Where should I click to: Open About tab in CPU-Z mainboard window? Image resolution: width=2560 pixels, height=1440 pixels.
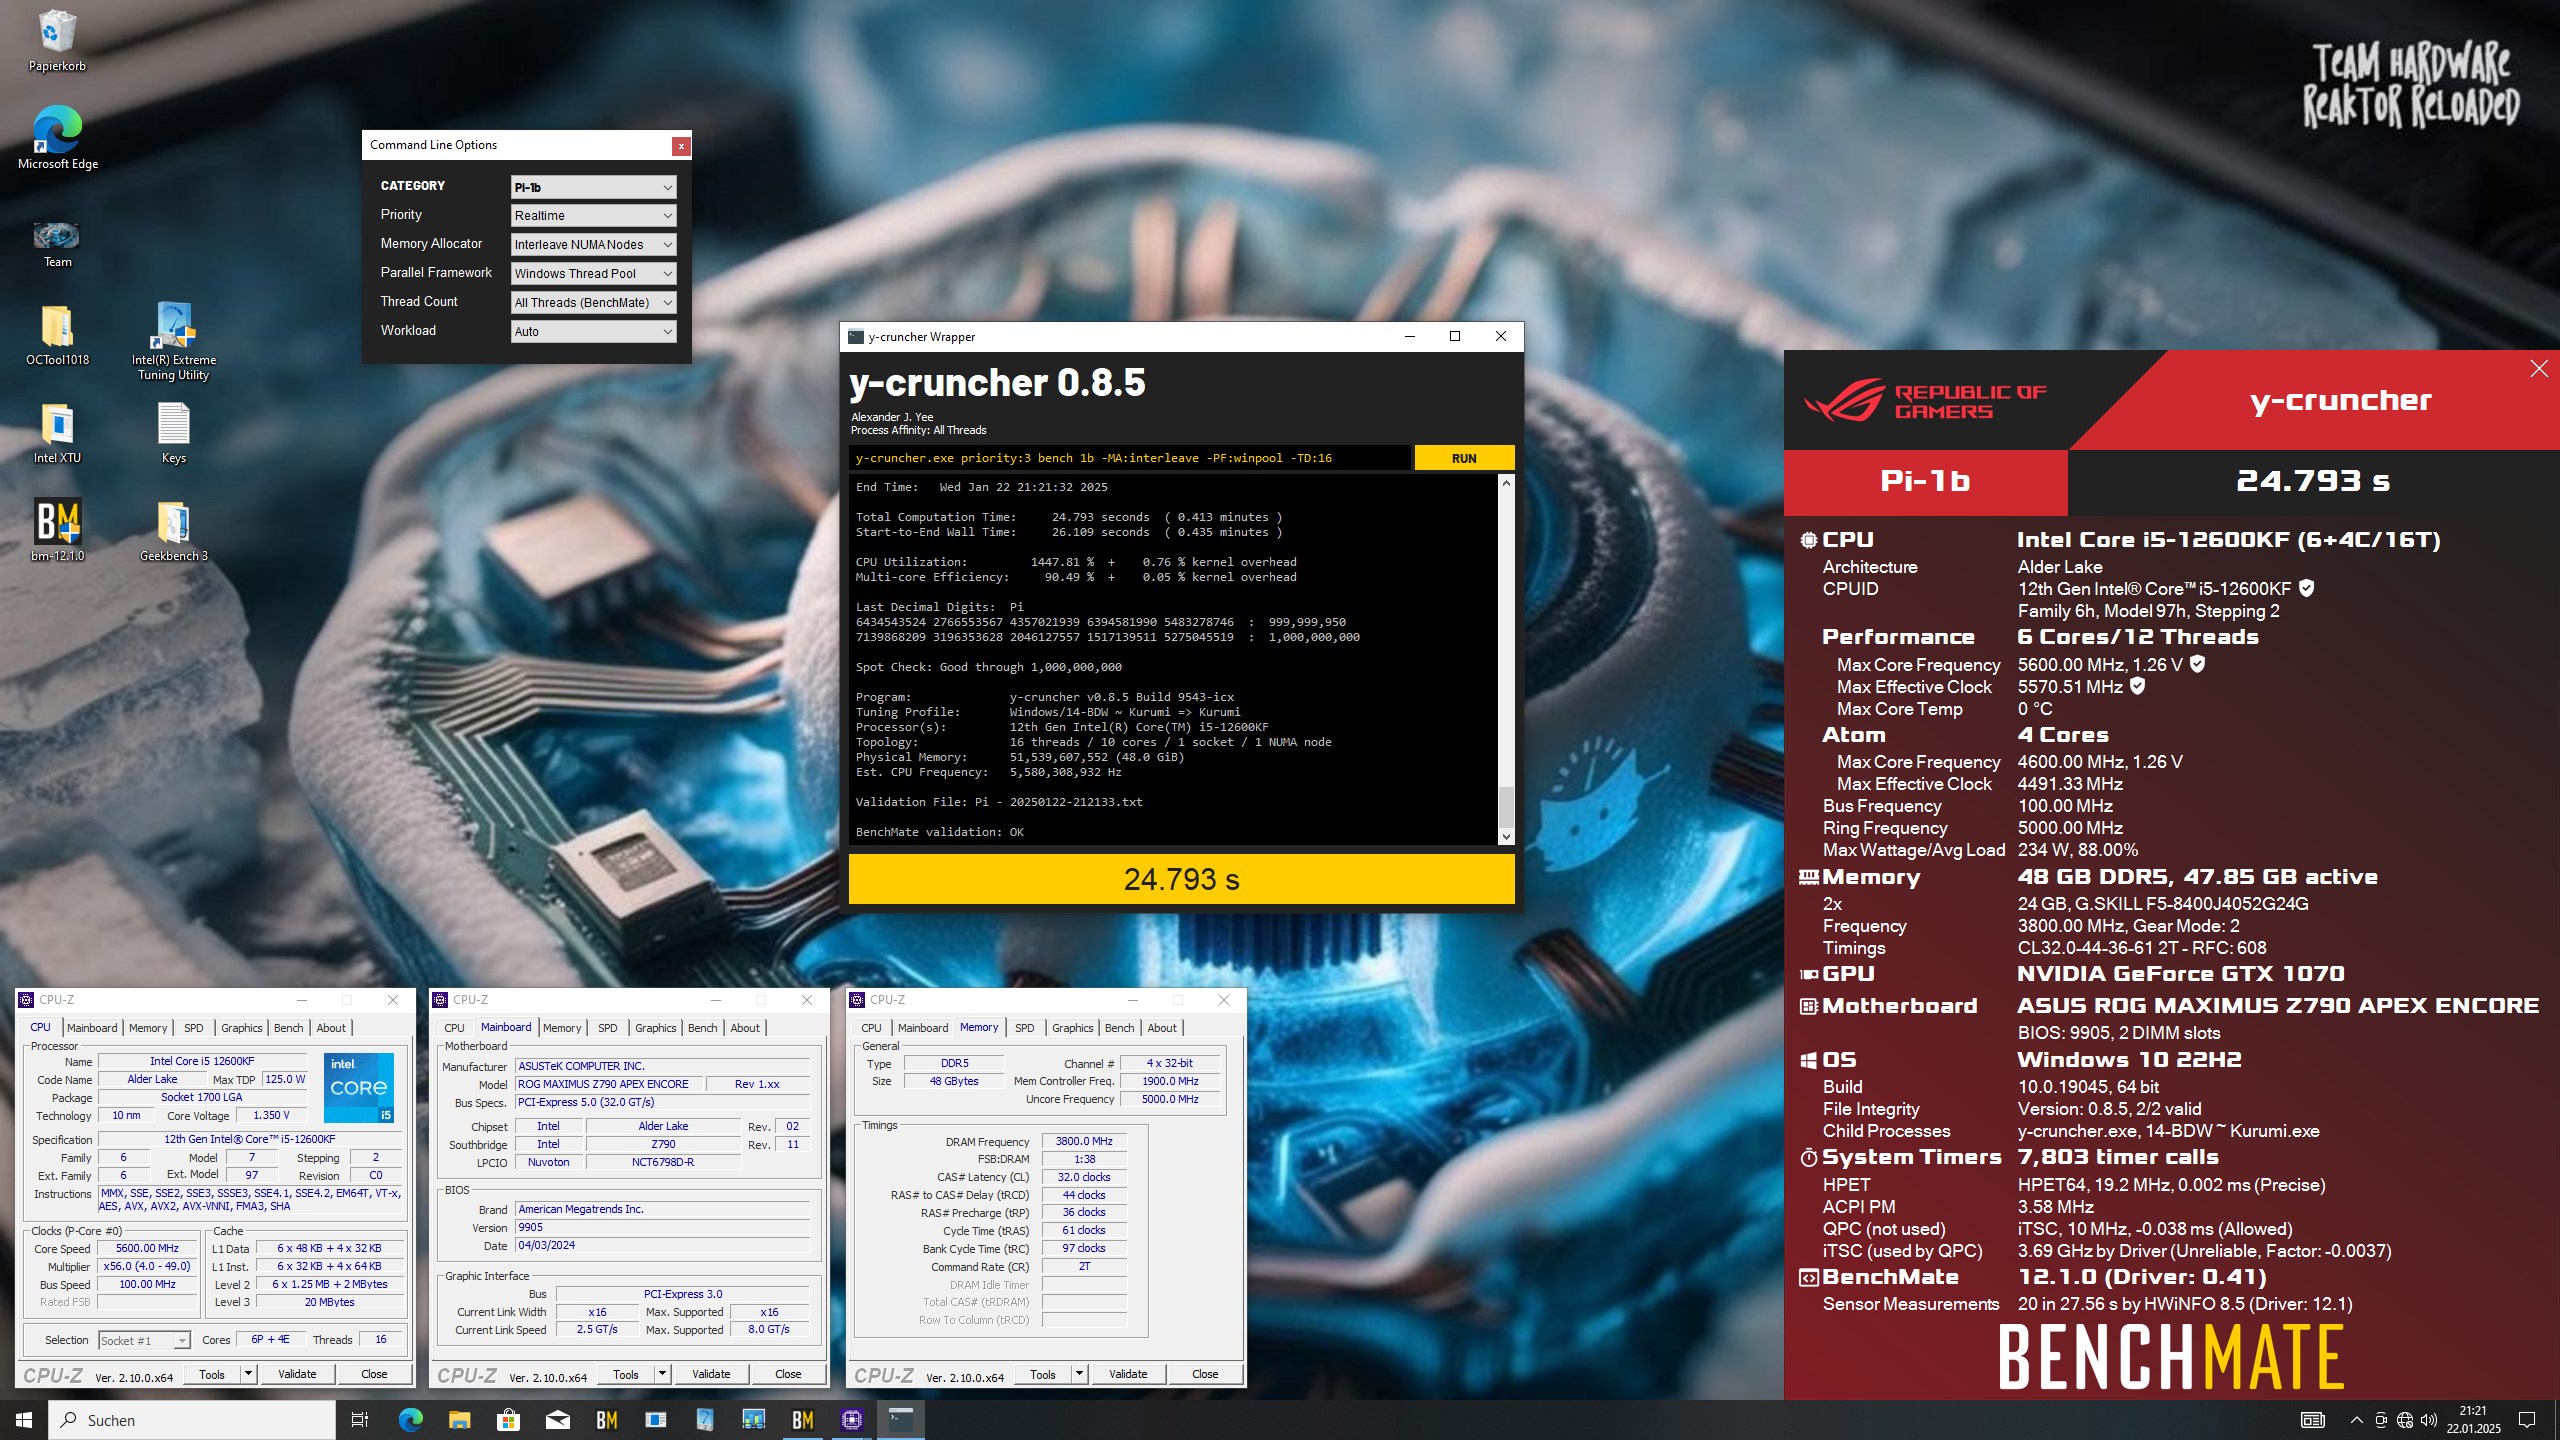click(745, 1028)
